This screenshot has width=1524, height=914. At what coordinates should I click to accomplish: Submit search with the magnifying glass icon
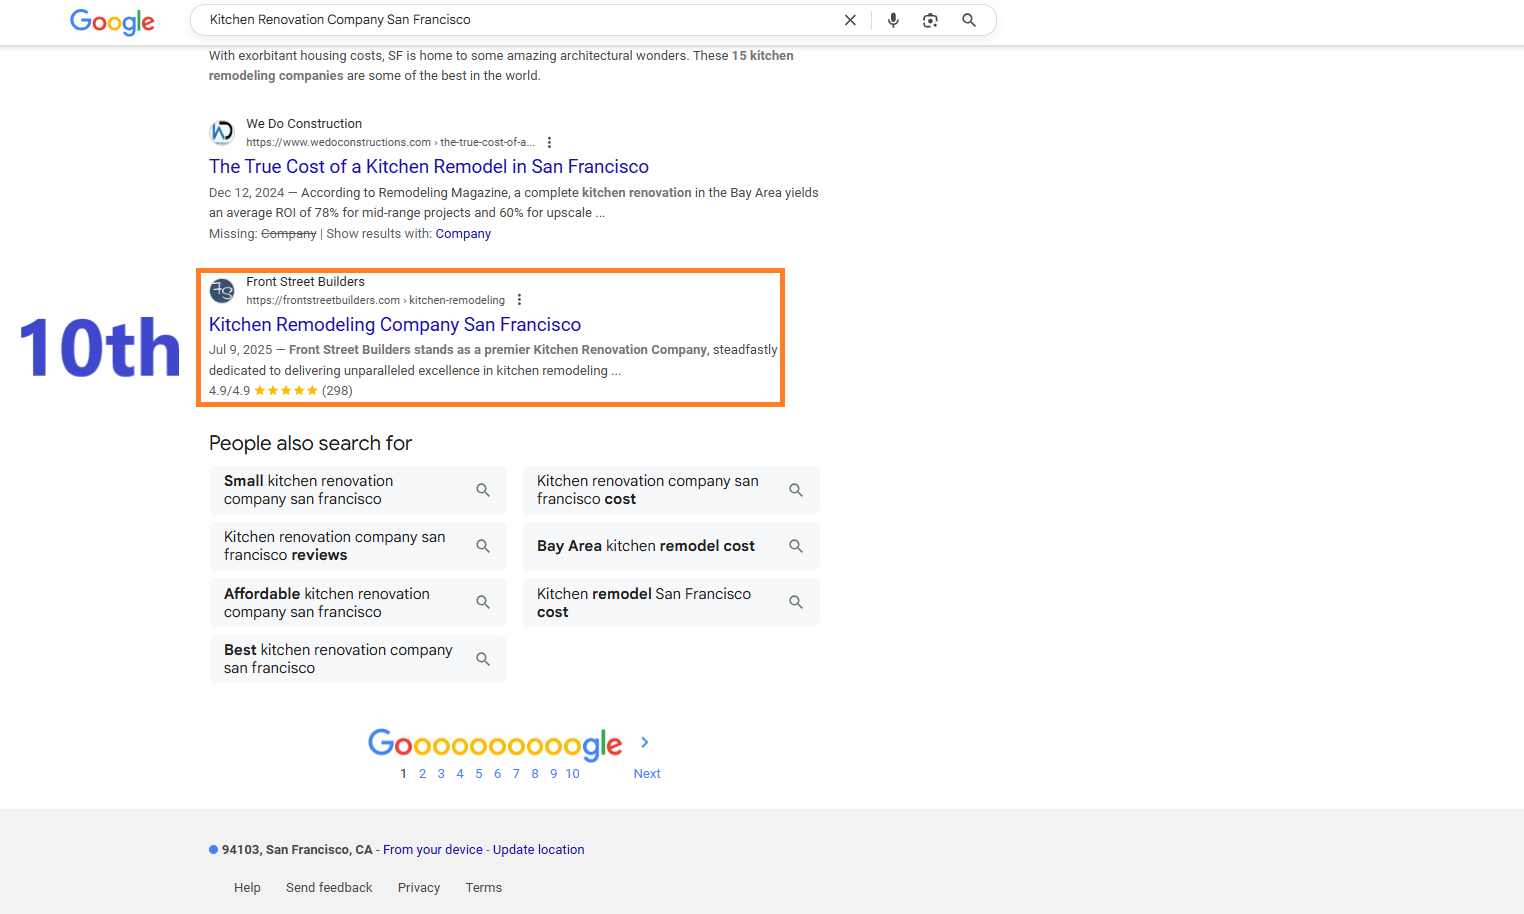pyautogui.click(x=969, y=20)
